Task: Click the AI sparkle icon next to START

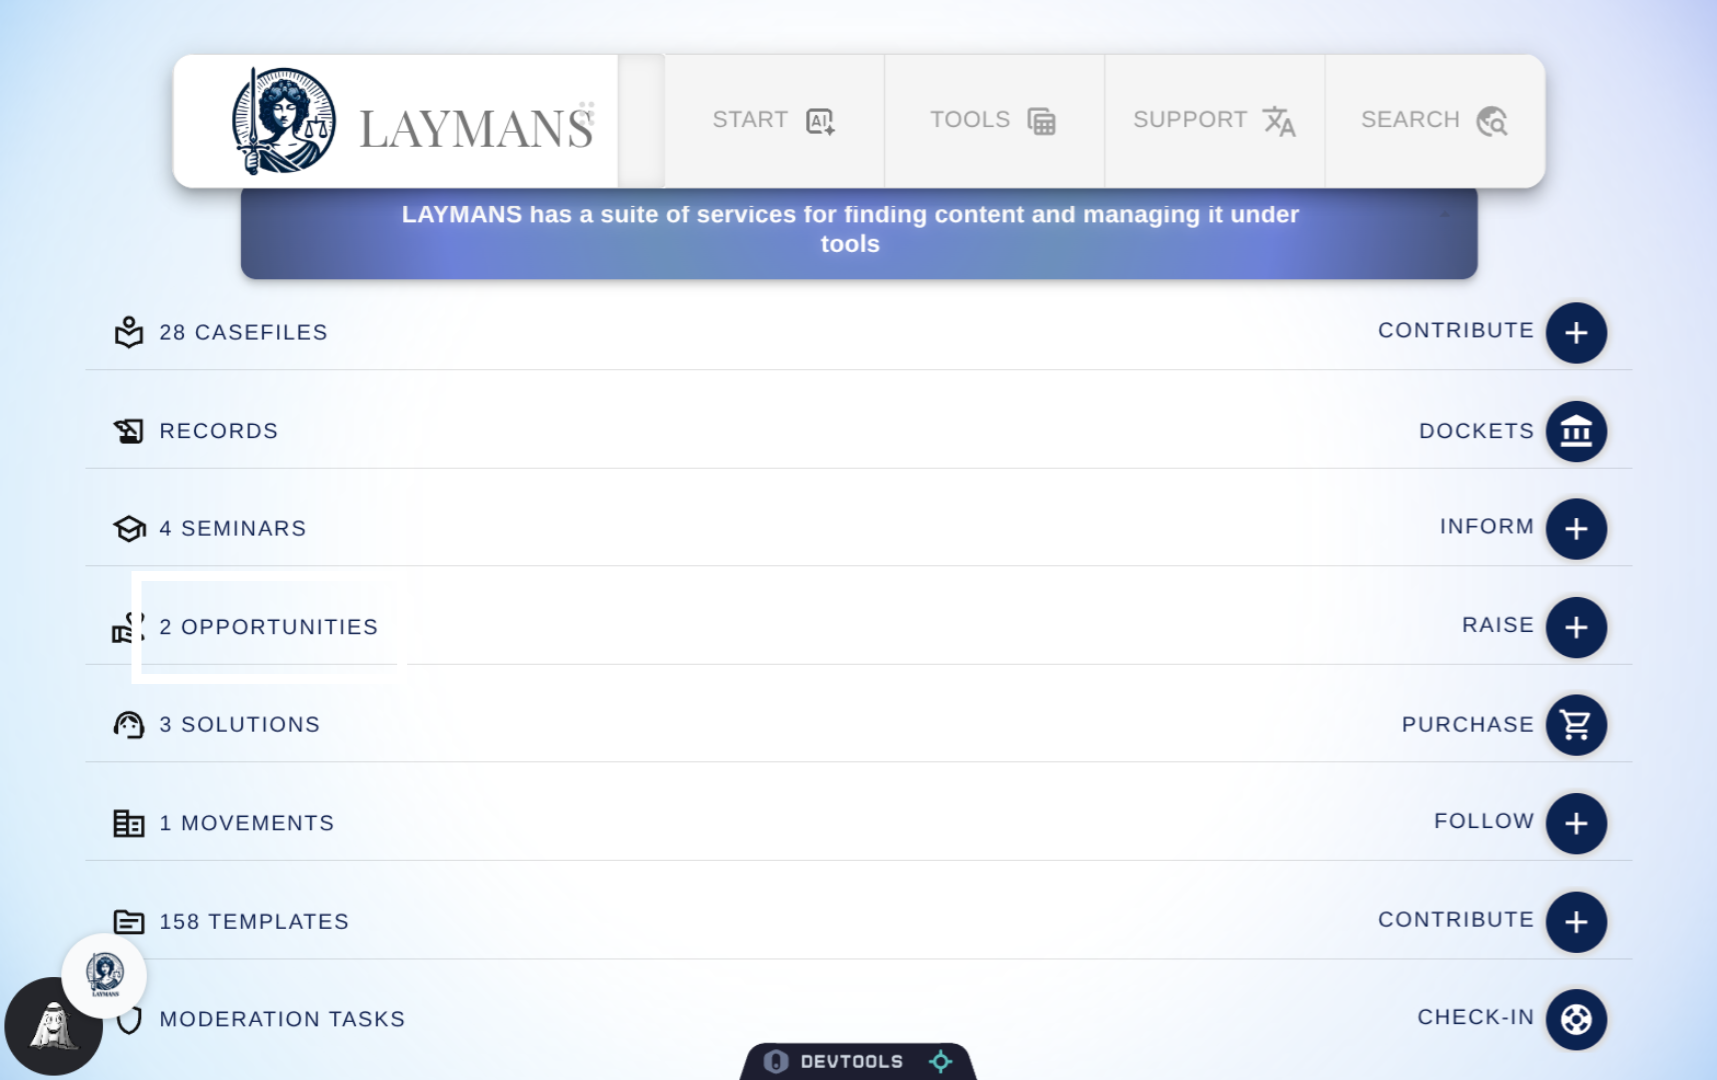Action: (x=819, y=119)
